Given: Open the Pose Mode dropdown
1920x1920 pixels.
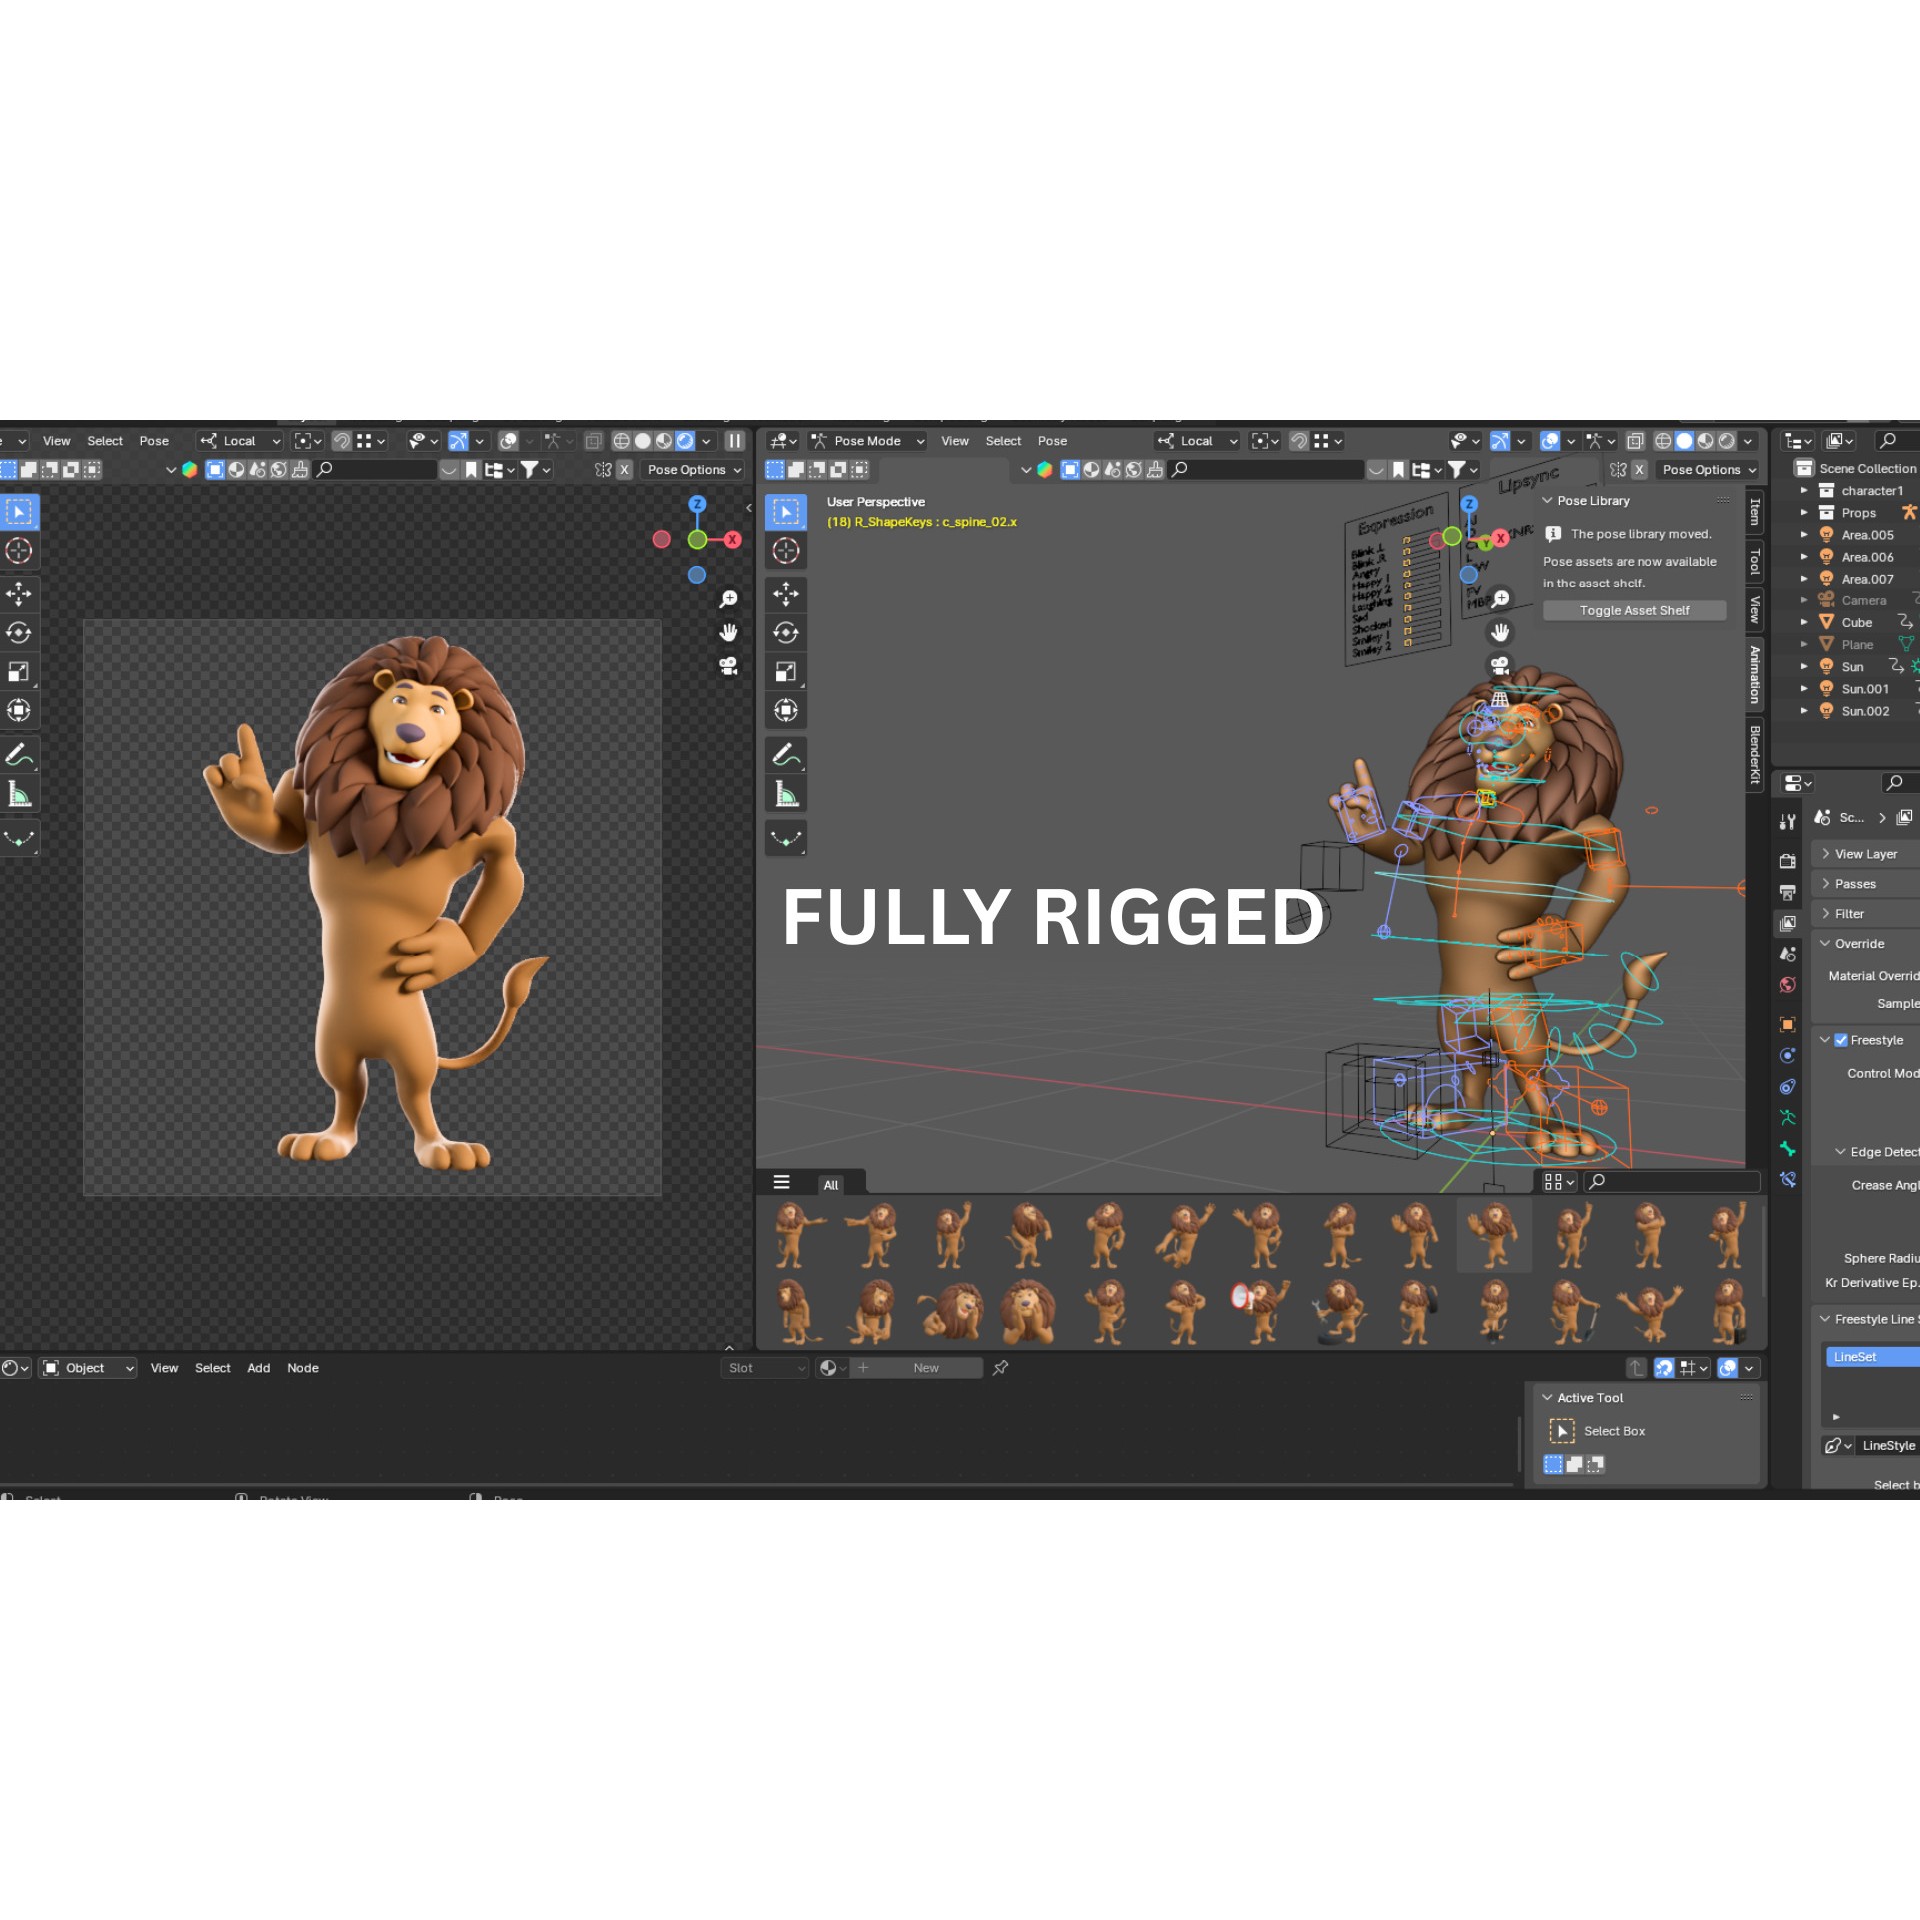Looking at the screenshot, I should (x=866, y=440).
